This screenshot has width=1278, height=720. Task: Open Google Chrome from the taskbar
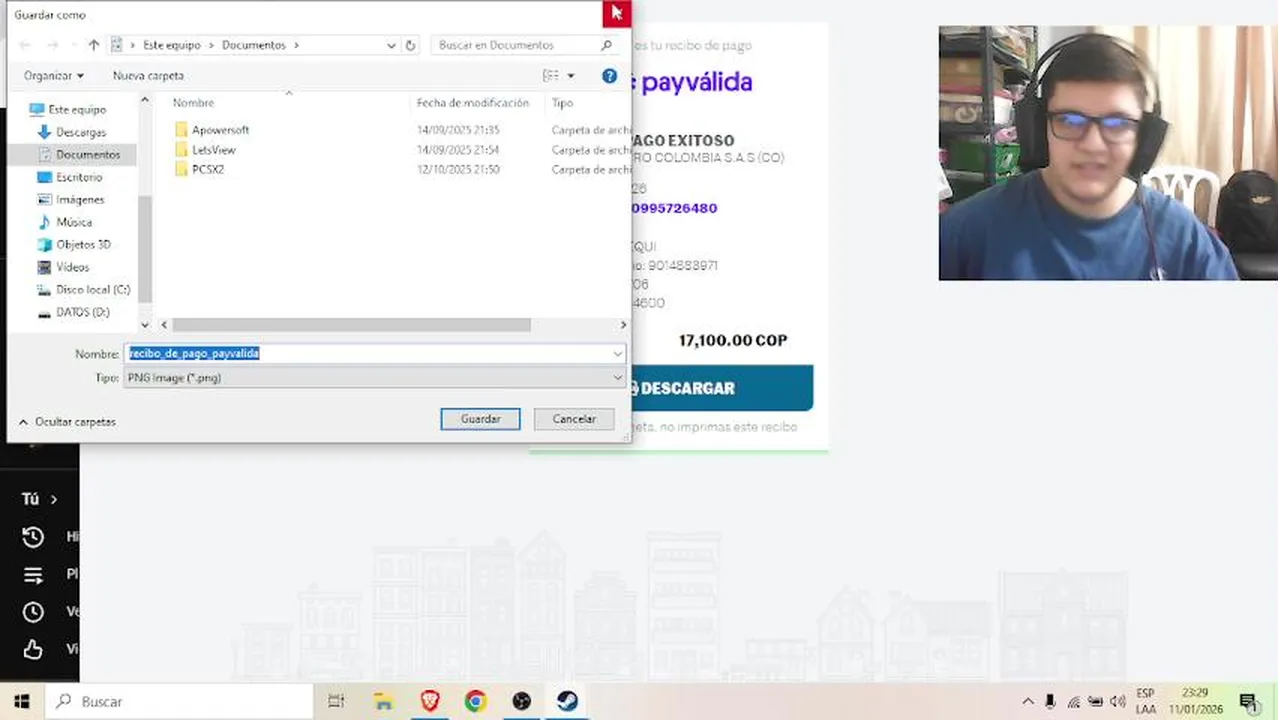click(x=476, y=702)
